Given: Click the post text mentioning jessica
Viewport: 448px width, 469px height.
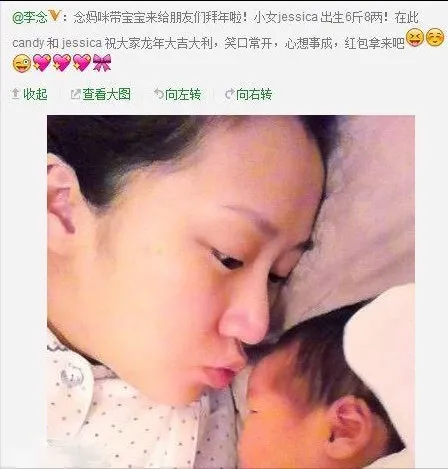Looking at the screenshot, I should (x=215, y=30).
